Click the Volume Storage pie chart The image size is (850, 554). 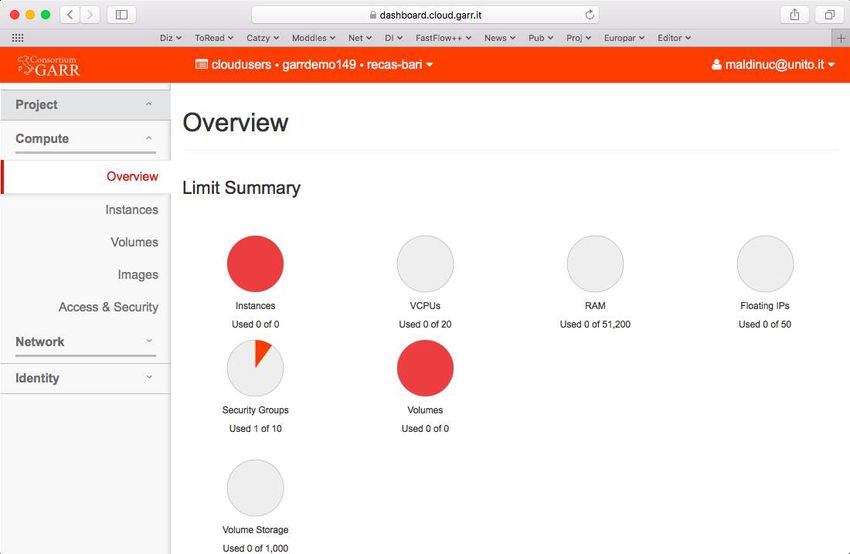[x=255, y=488]
